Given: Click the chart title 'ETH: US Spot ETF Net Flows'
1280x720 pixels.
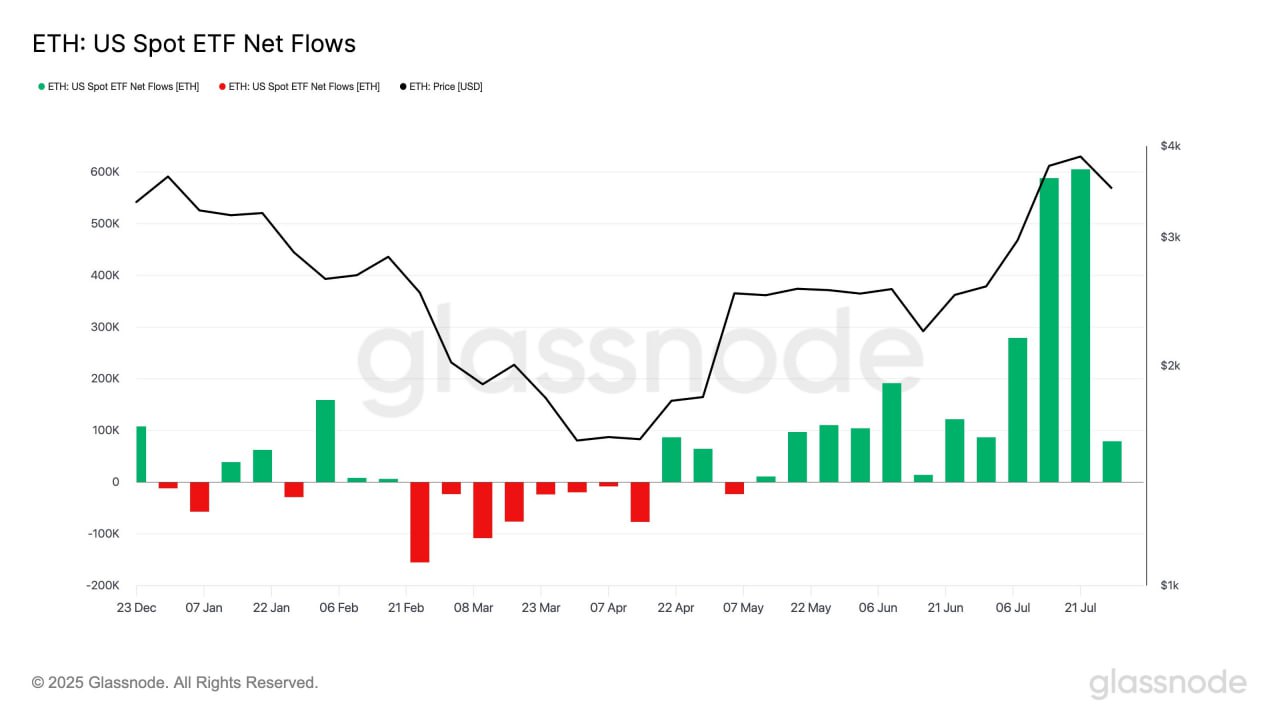Looking at the screenshot, I should [194, 44].
